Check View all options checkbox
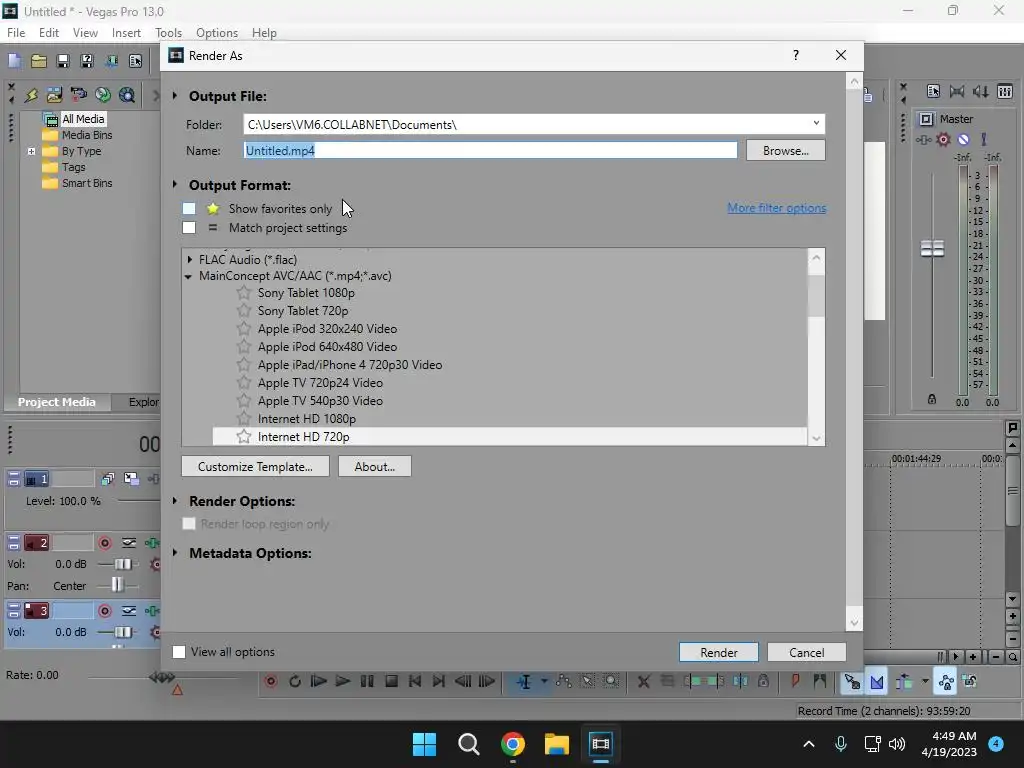 (x=179, y=652)
